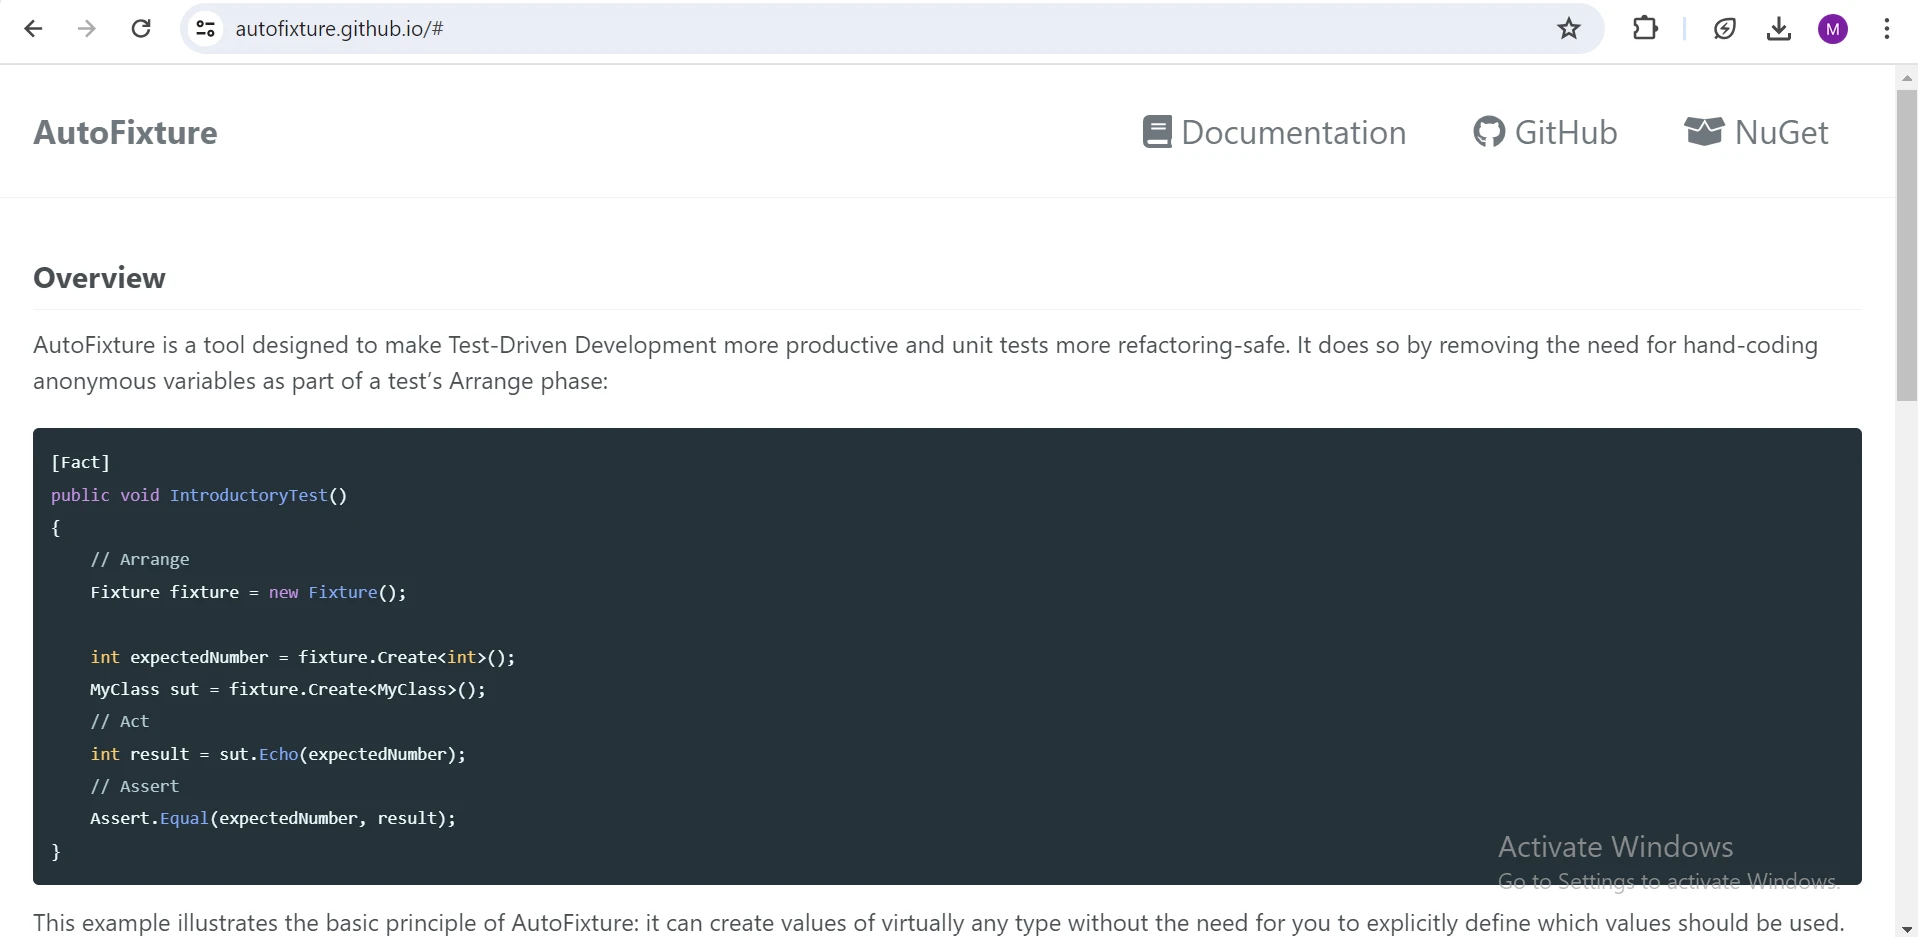
Task: Open the Documentation link text
Action: [x=1293, y=132]
